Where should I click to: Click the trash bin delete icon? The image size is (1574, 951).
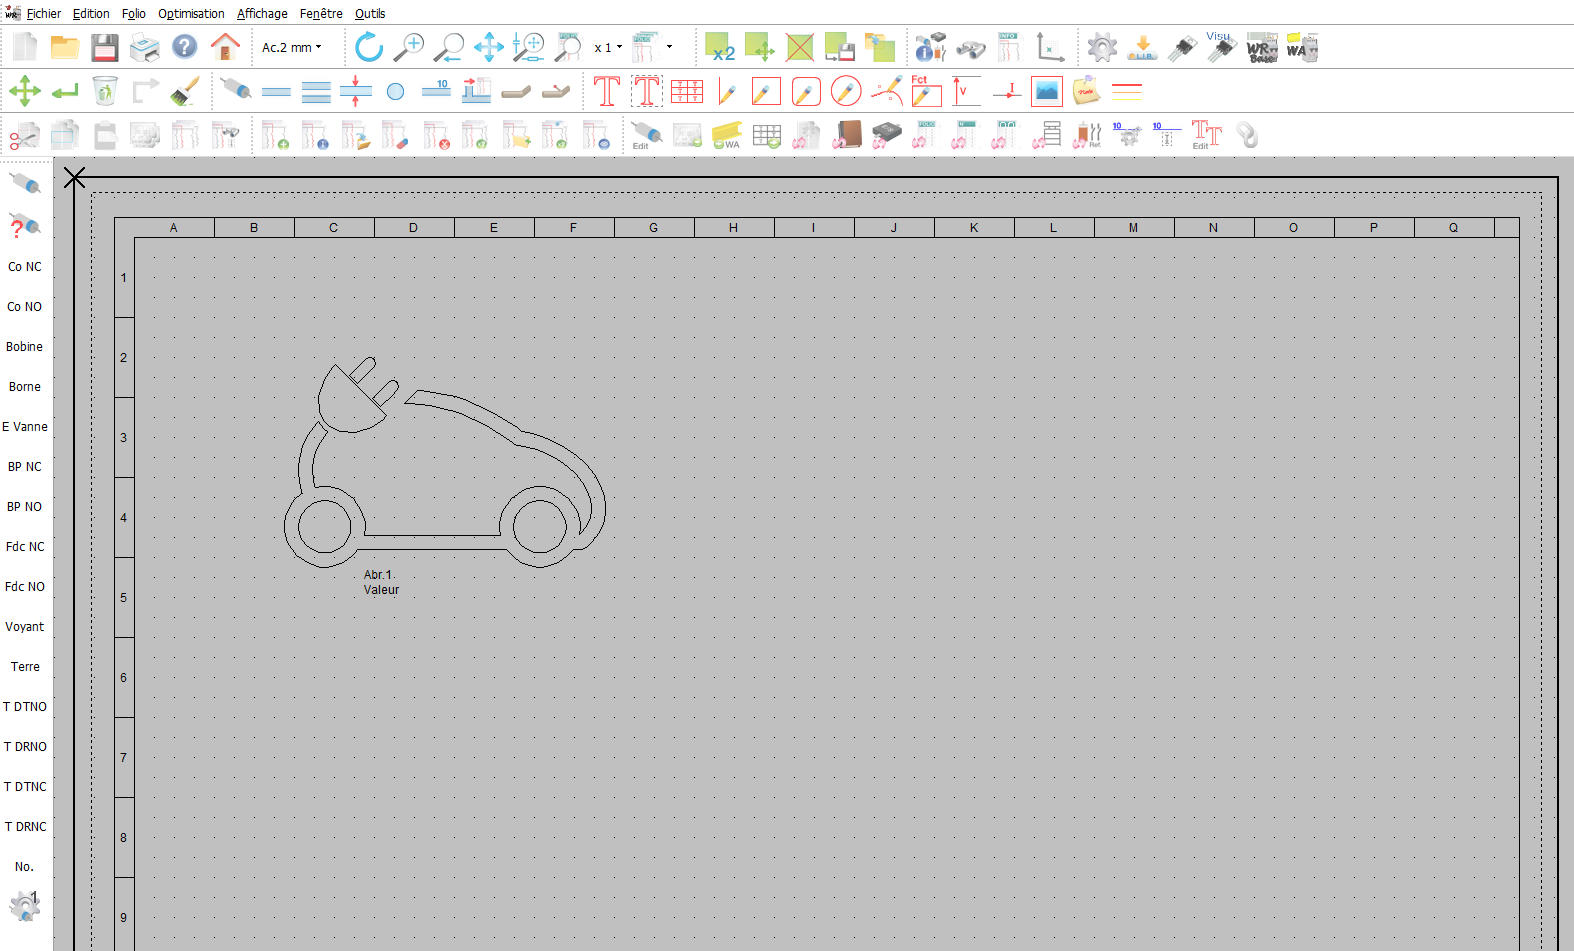(105, 91)
